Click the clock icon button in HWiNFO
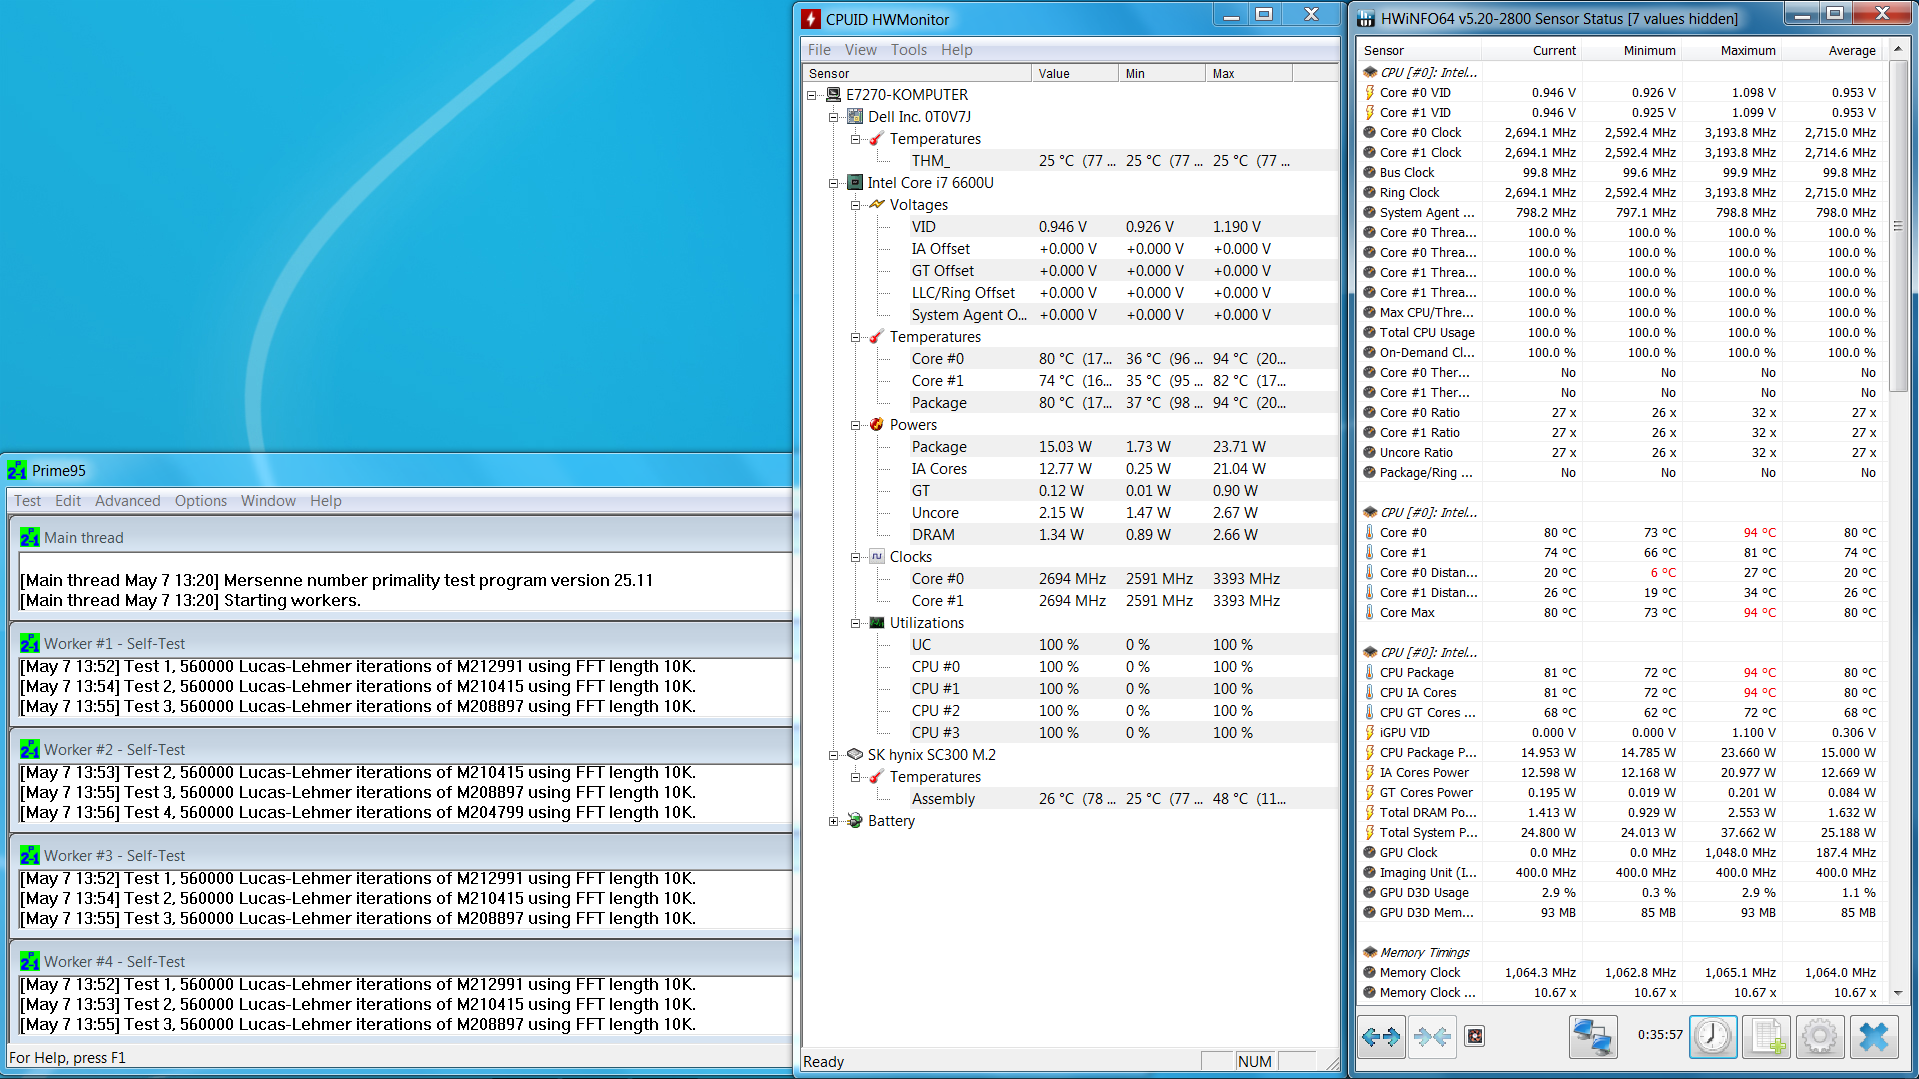 tap(1713, 1037)
